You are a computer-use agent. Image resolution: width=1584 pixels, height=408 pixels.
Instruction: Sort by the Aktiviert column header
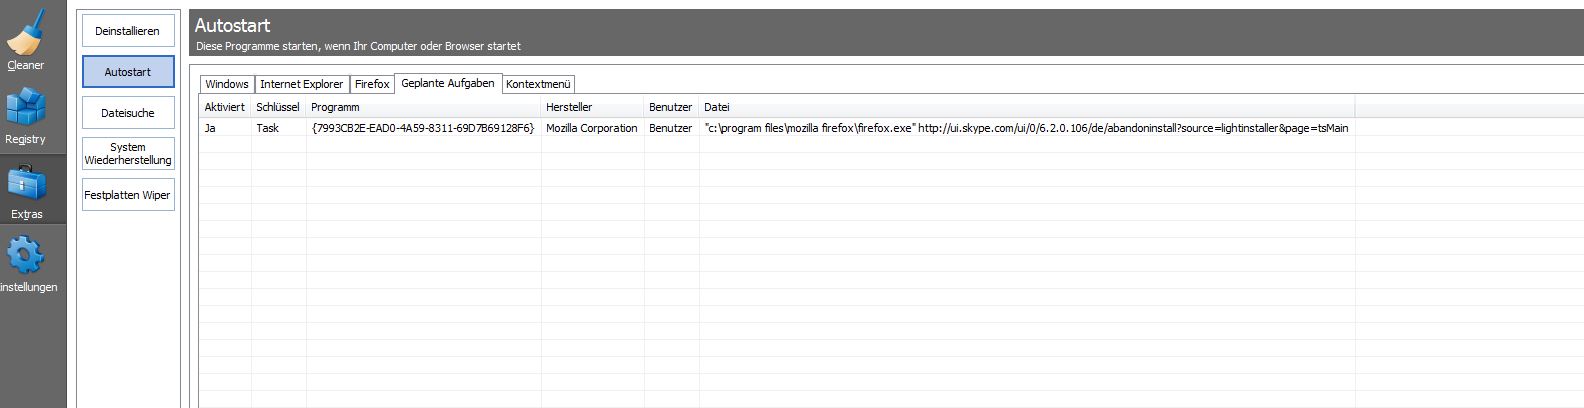(224, 107)
